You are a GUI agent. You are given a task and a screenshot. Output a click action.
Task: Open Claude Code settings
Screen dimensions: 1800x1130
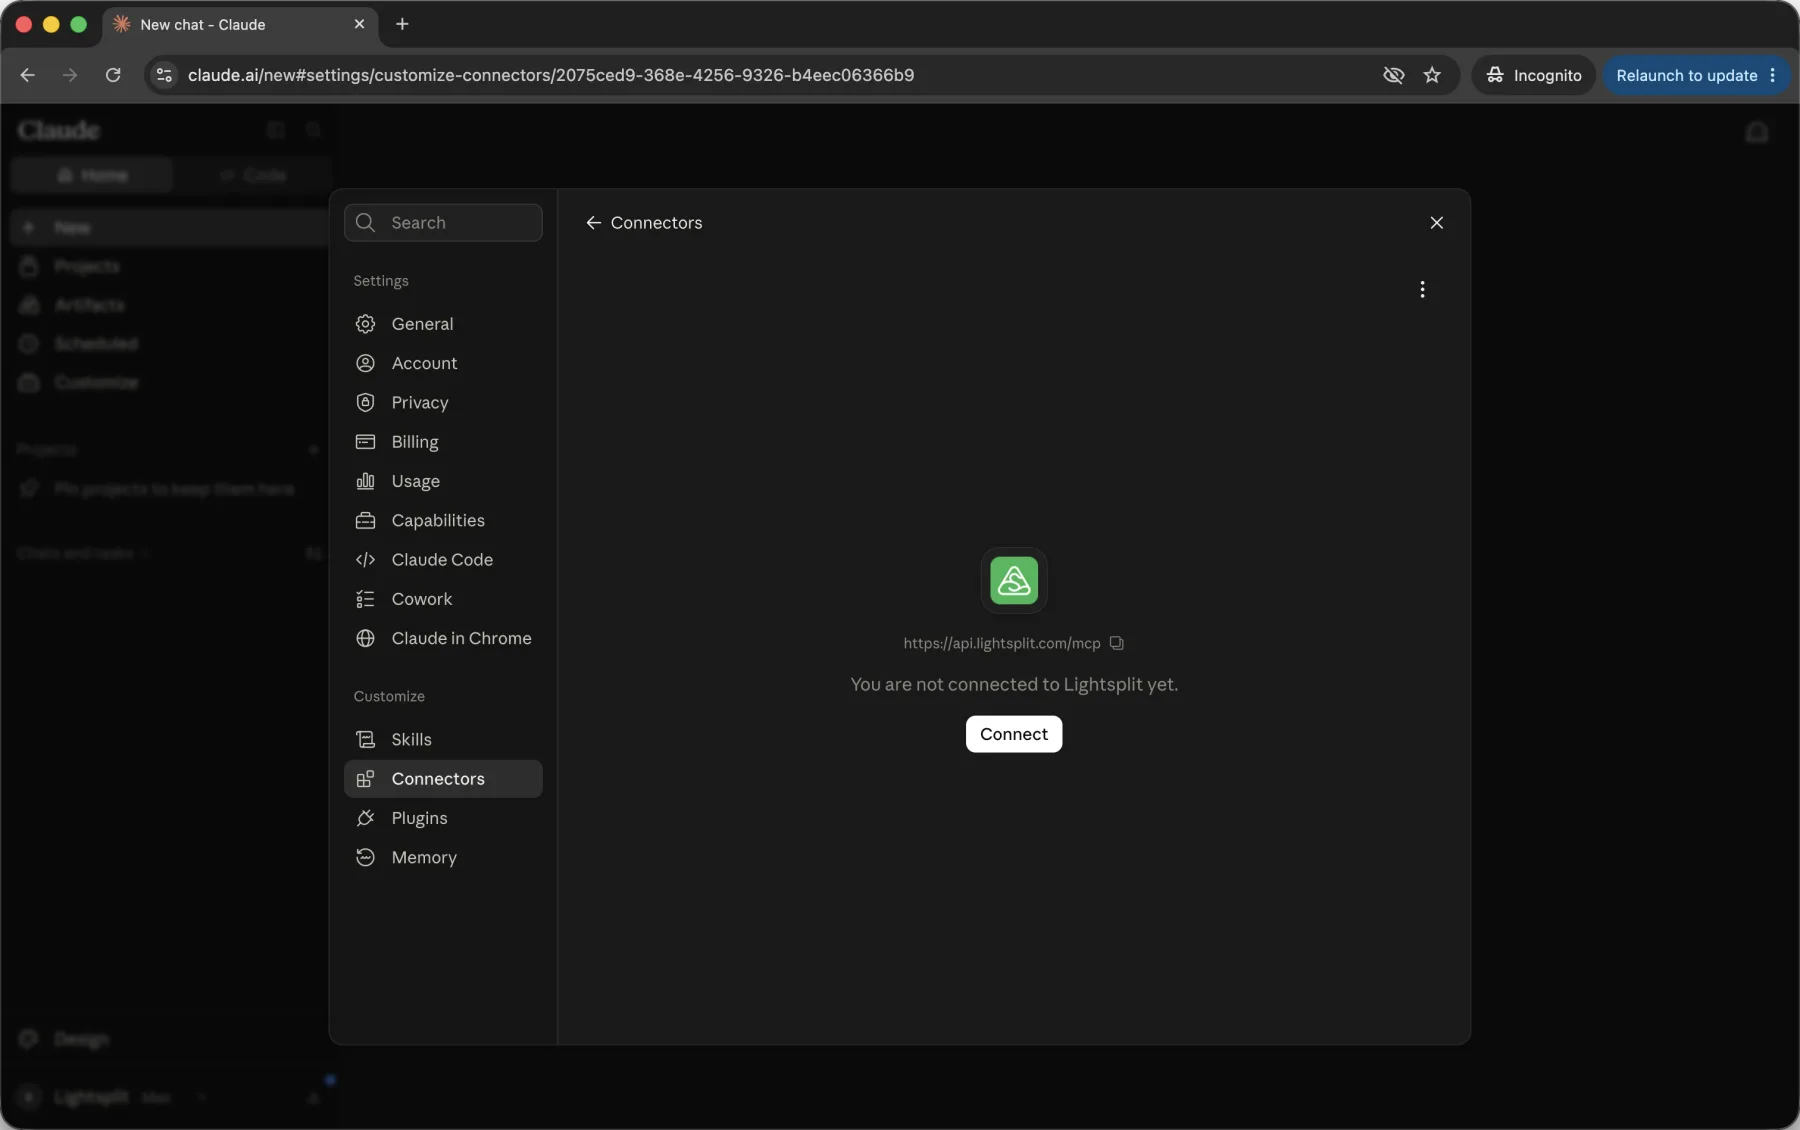tap(443, 559)
